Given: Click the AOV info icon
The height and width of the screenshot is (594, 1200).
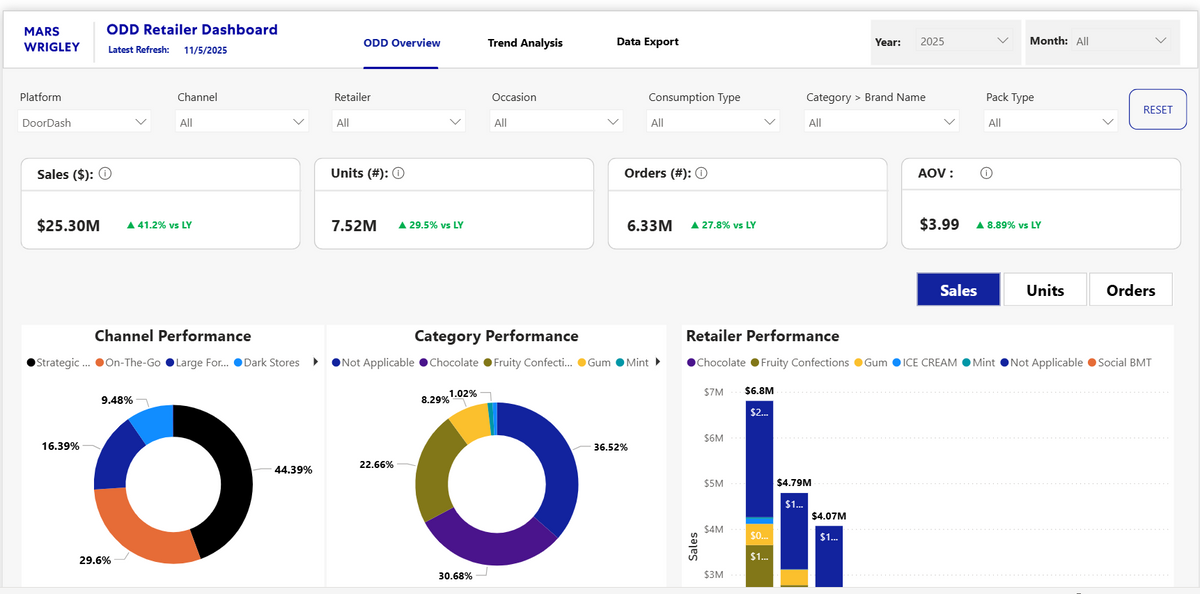Looking at the screenshot, I should tap(986, 172).
